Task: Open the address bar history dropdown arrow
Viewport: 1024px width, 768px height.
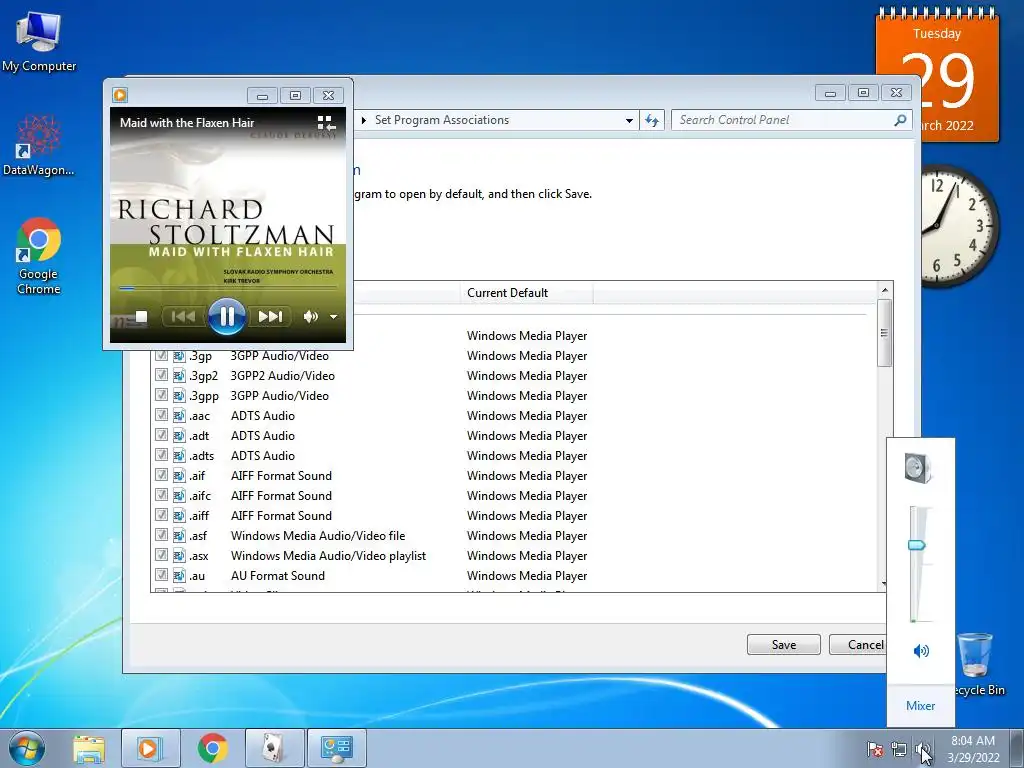Action: (x=629, y=120)
